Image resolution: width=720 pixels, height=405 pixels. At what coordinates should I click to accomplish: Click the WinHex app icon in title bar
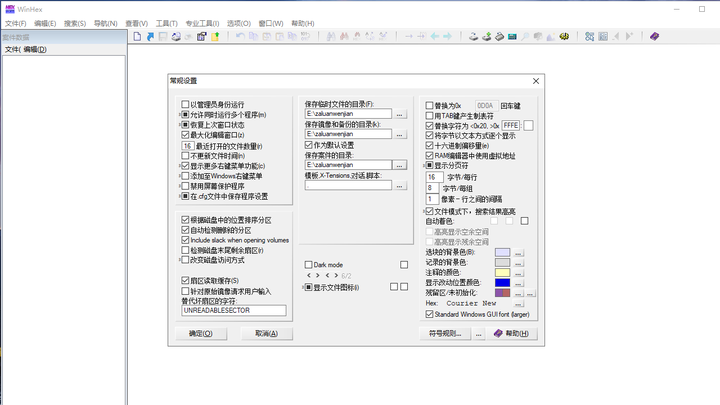pyautogui.click(x=10, y=9)
